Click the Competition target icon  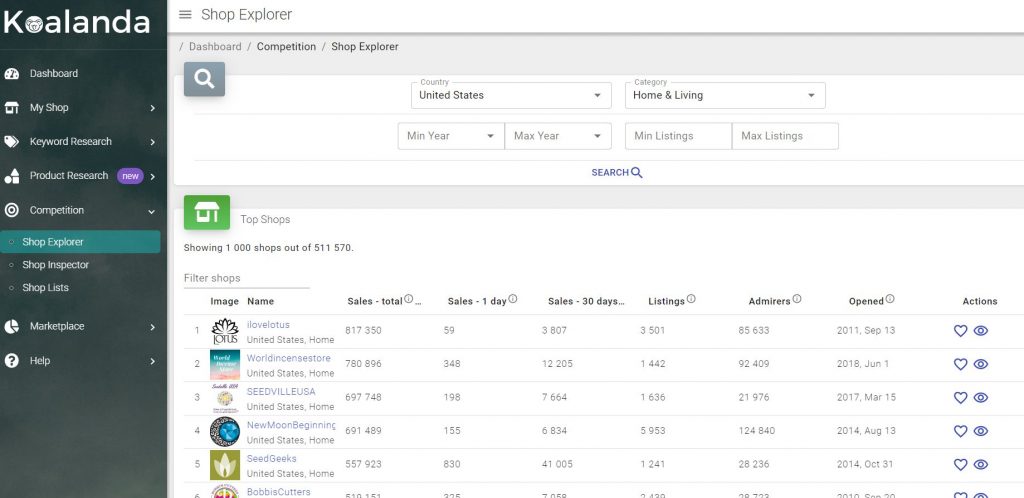pyautogui.click(x=12, y=210)
